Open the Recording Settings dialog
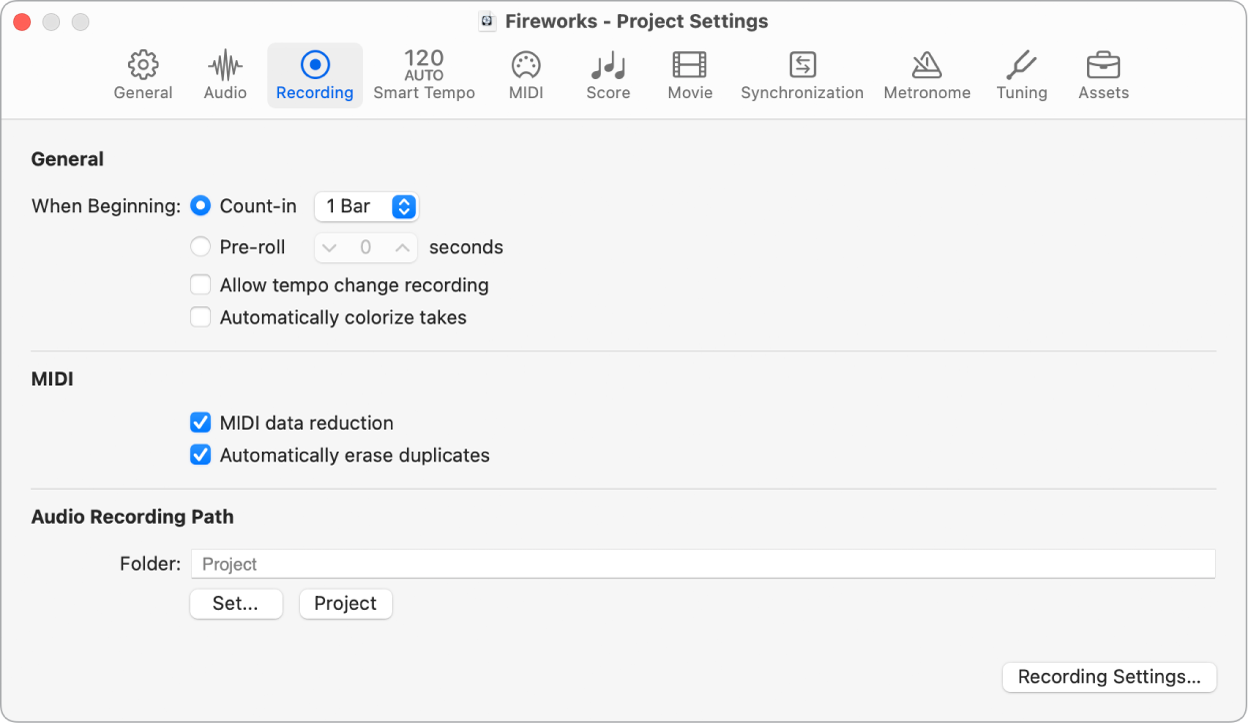This screenshot has height=724, width=1248. point(1108,677)
